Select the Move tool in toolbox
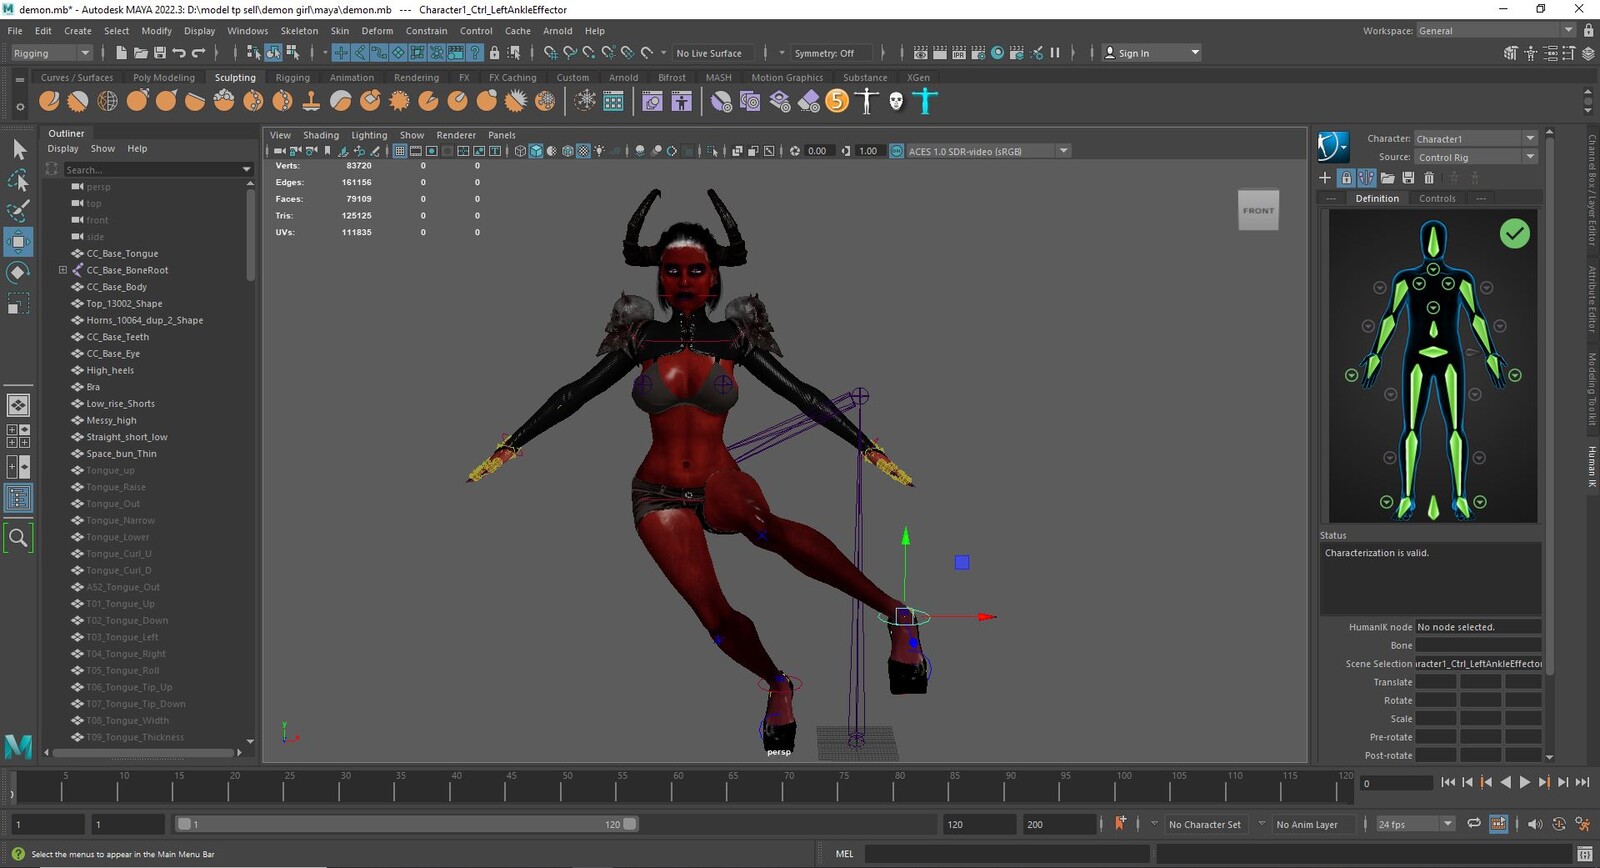 coord(18,241)
